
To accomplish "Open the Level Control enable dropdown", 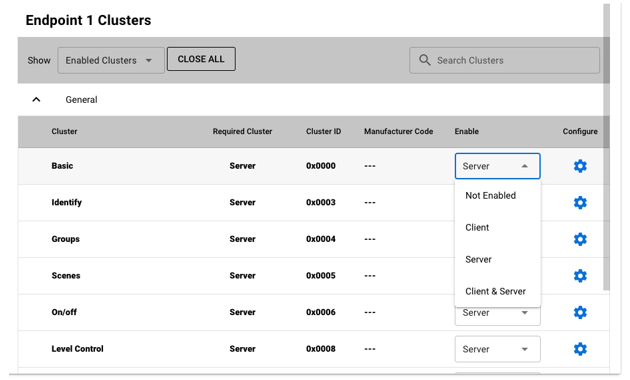I will pos(497,349).
